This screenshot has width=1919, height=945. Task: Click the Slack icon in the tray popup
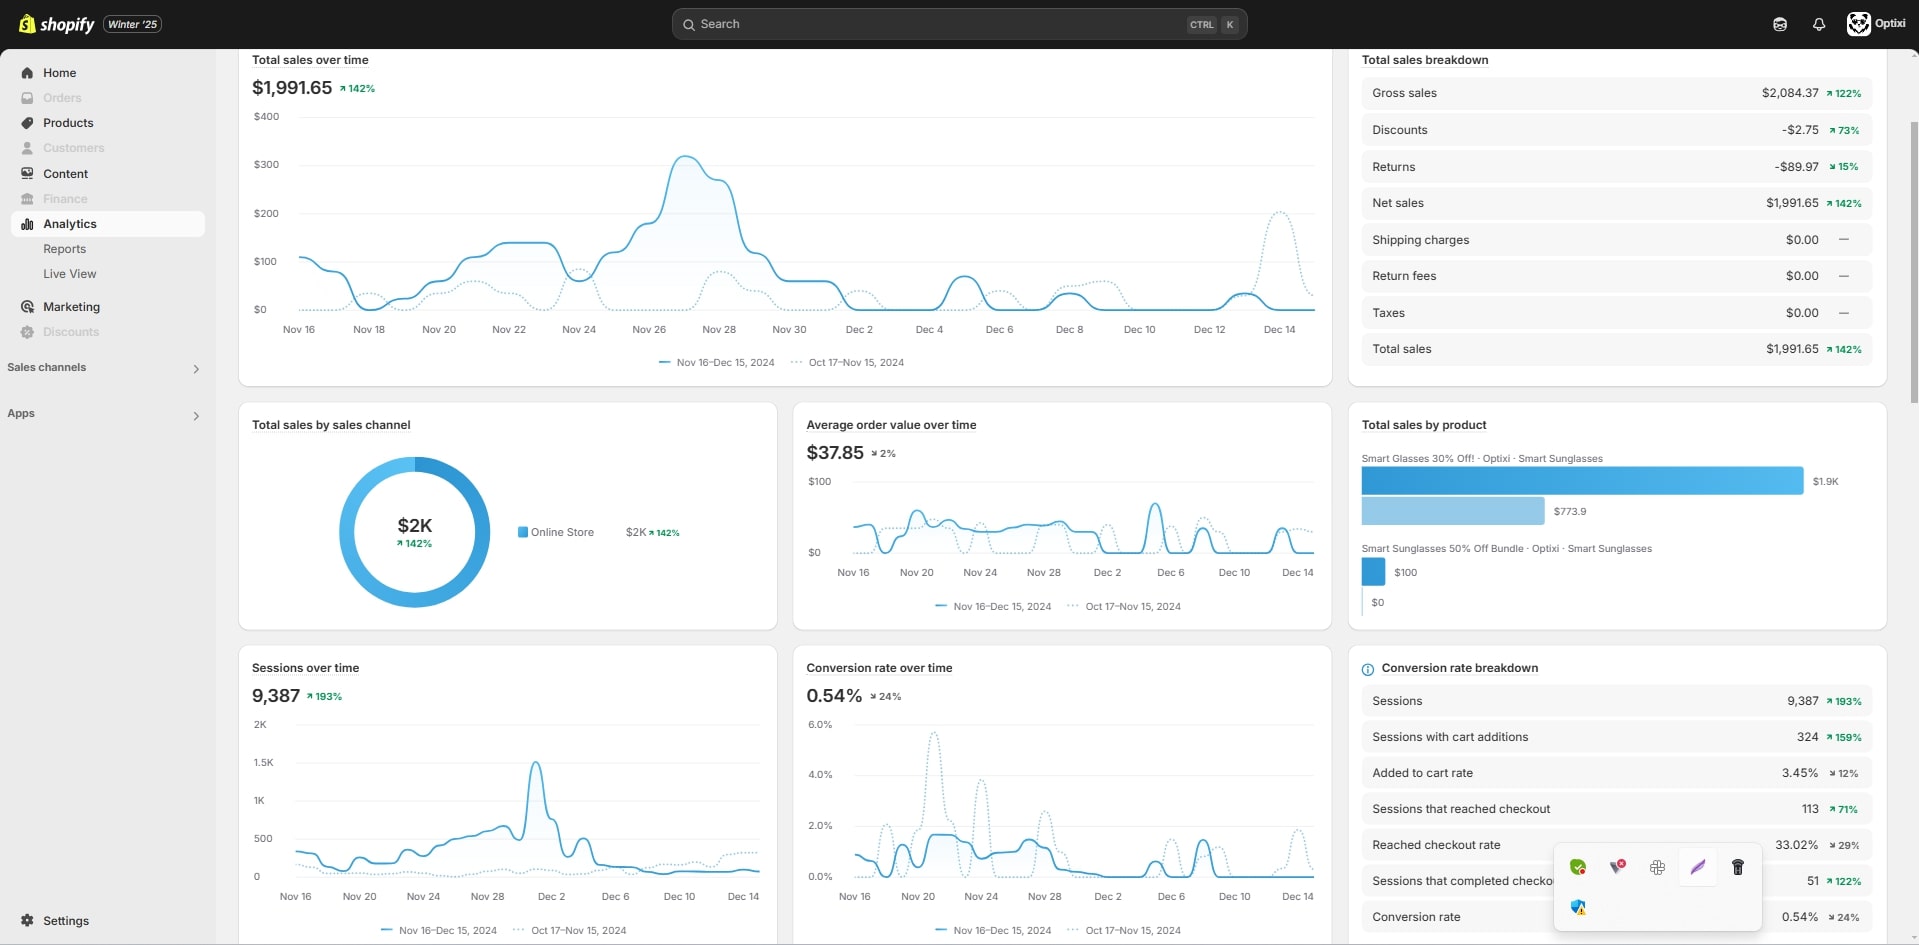(x=1657, y=867)
